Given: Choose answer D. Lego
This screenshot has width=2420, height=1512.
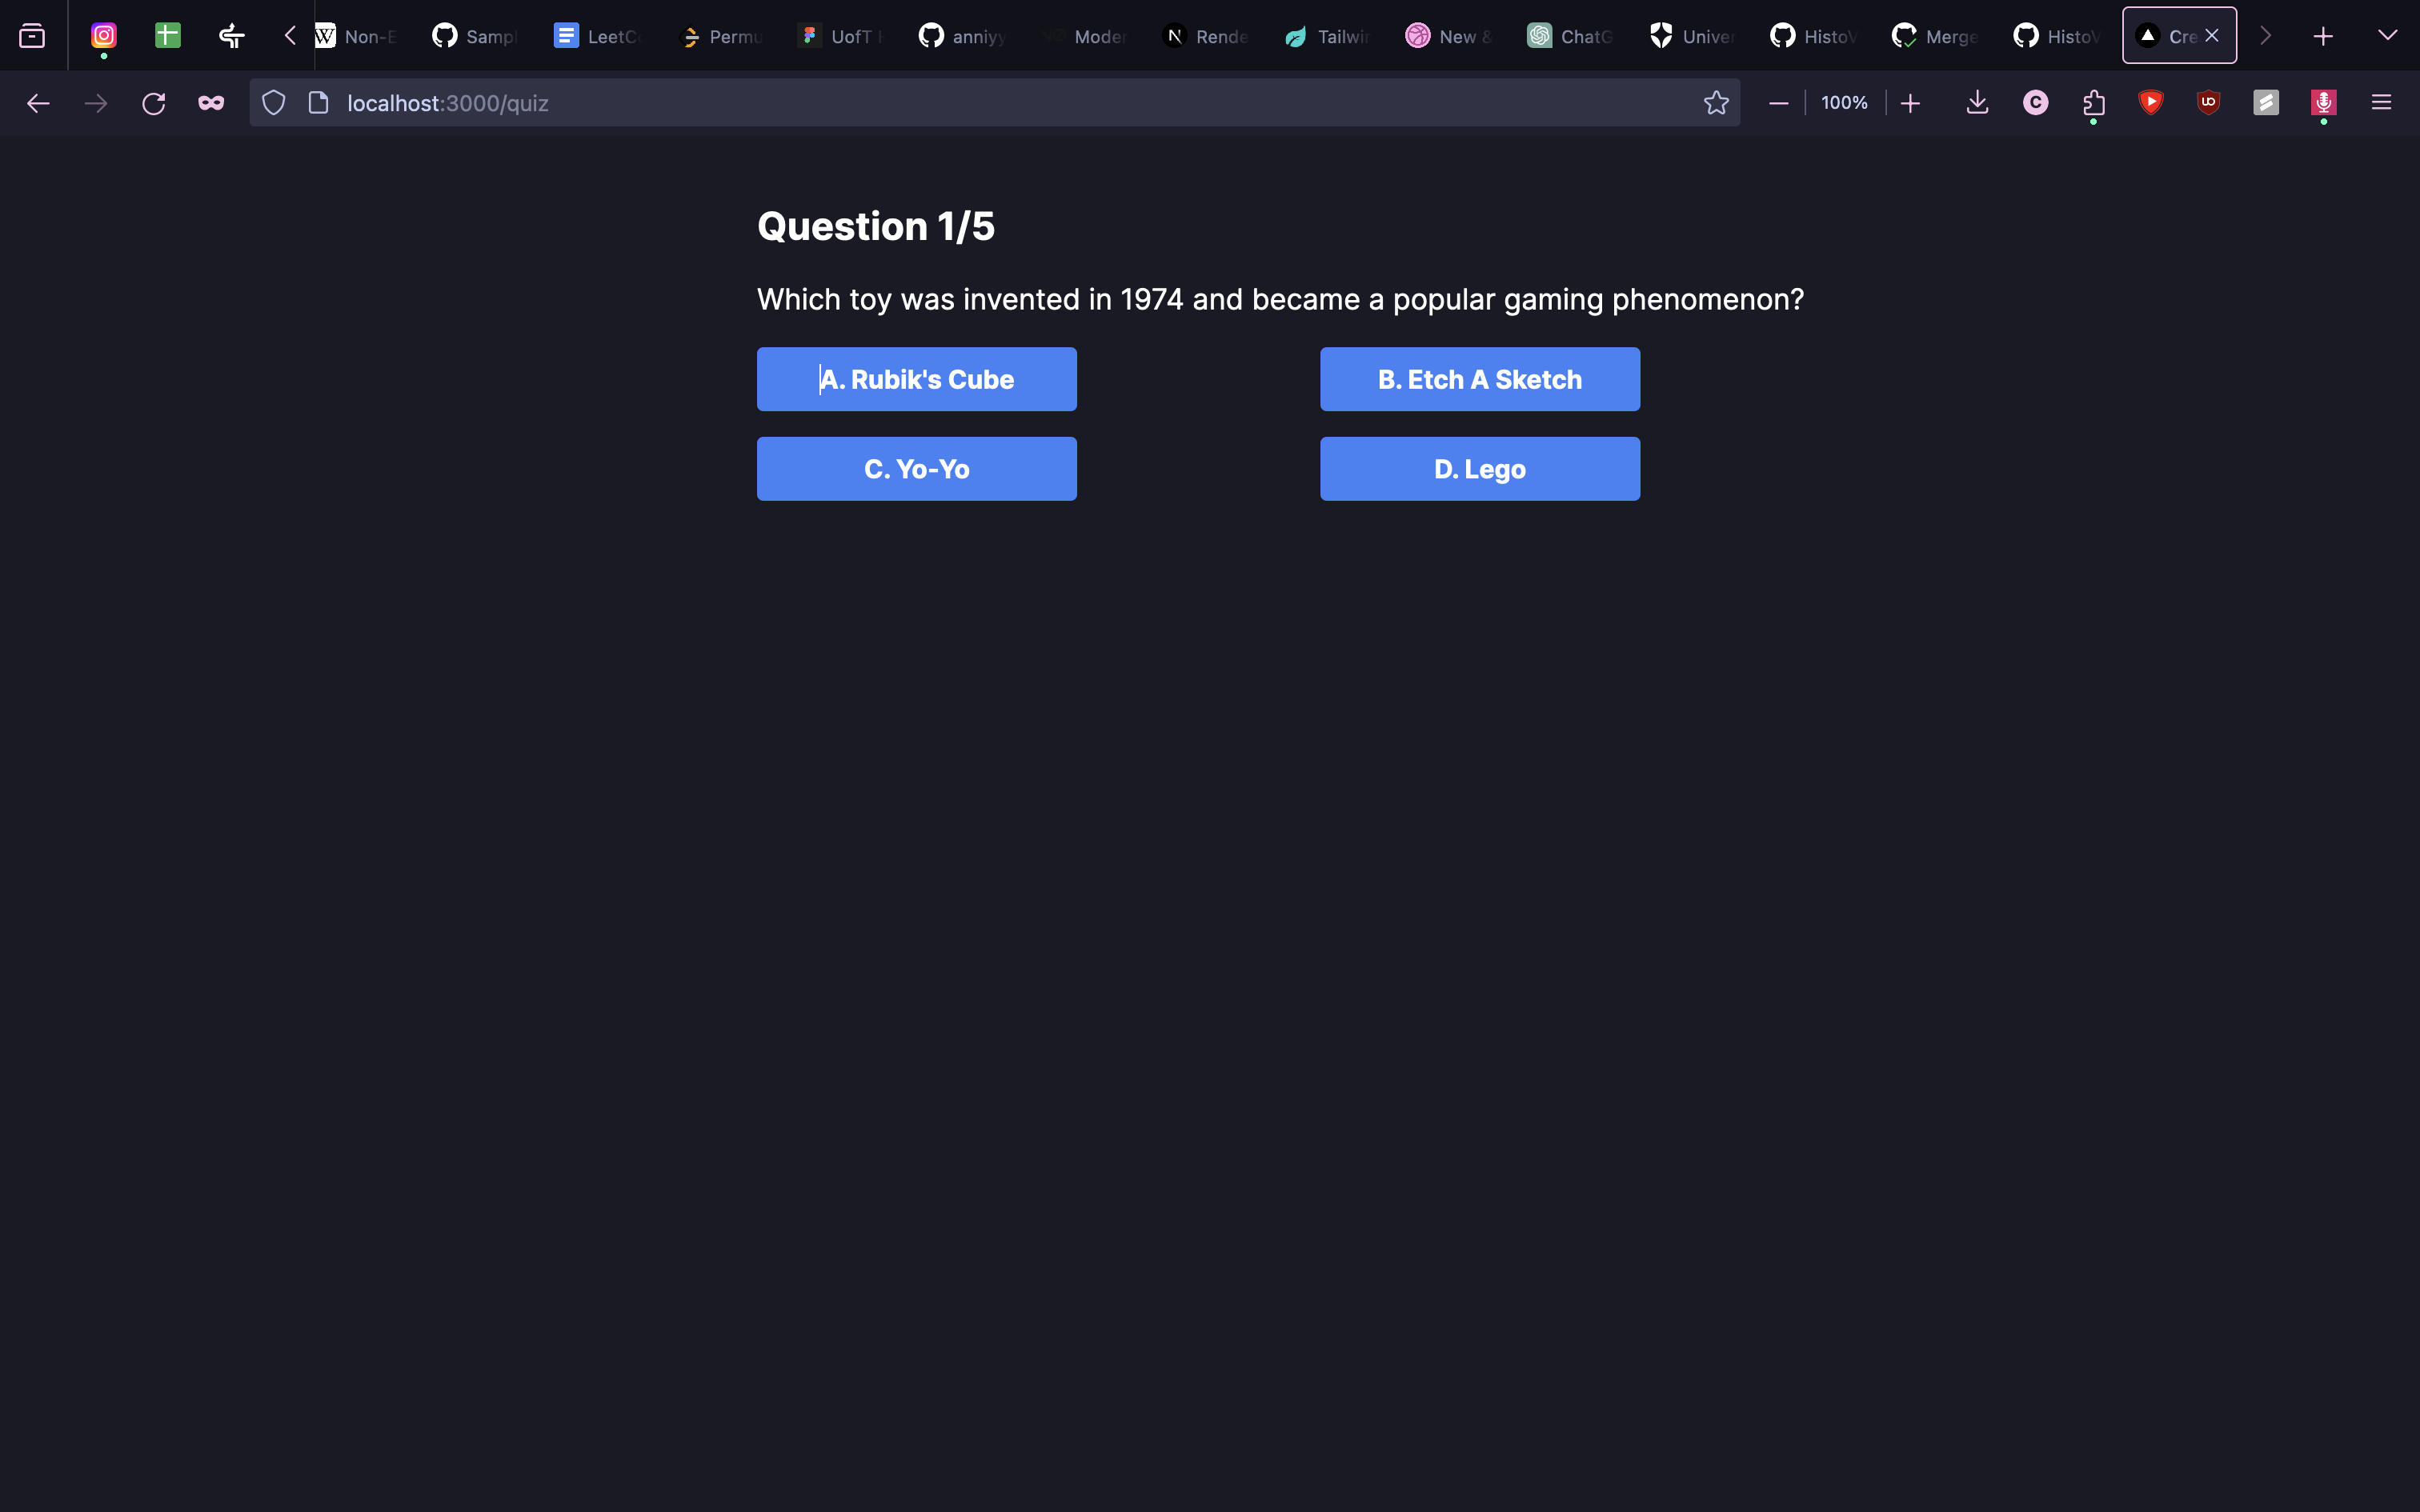Looking at the screenshot, I should tap(1479, 469).
